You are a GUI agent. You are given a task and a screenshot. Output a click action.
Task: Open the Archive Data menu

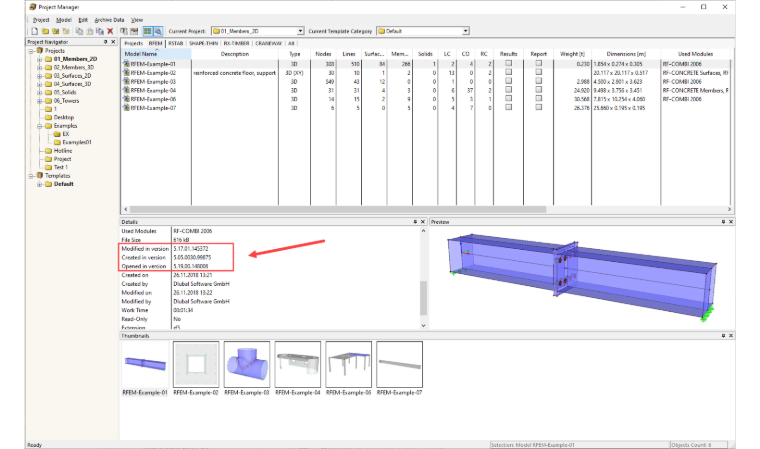pos(109,20)
